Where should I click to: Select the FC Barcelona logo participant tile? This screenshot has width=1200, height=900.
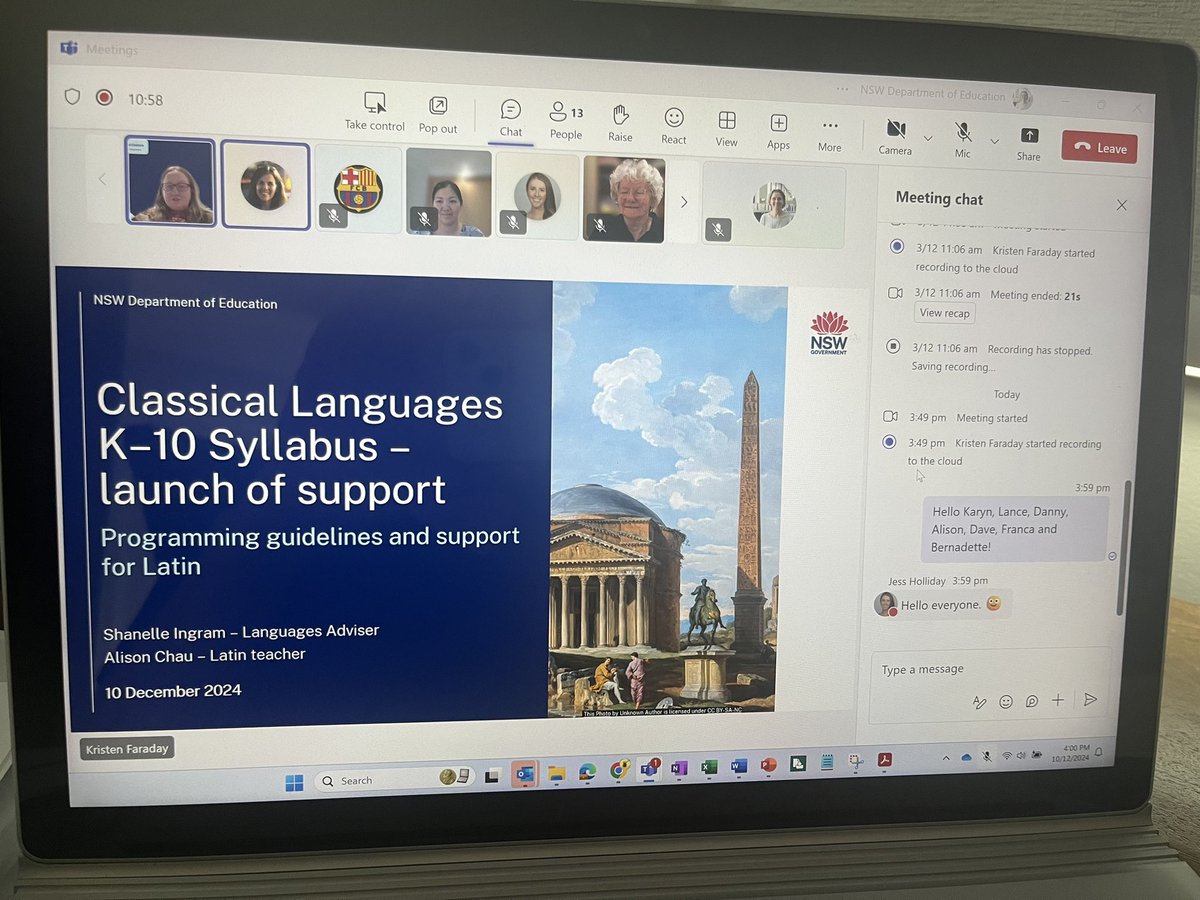[358, 189]
